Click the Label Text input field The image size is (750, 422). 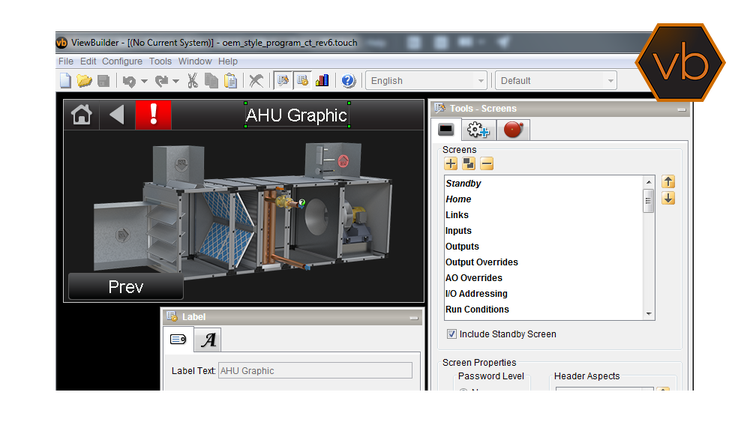click(x=314, y=371)
